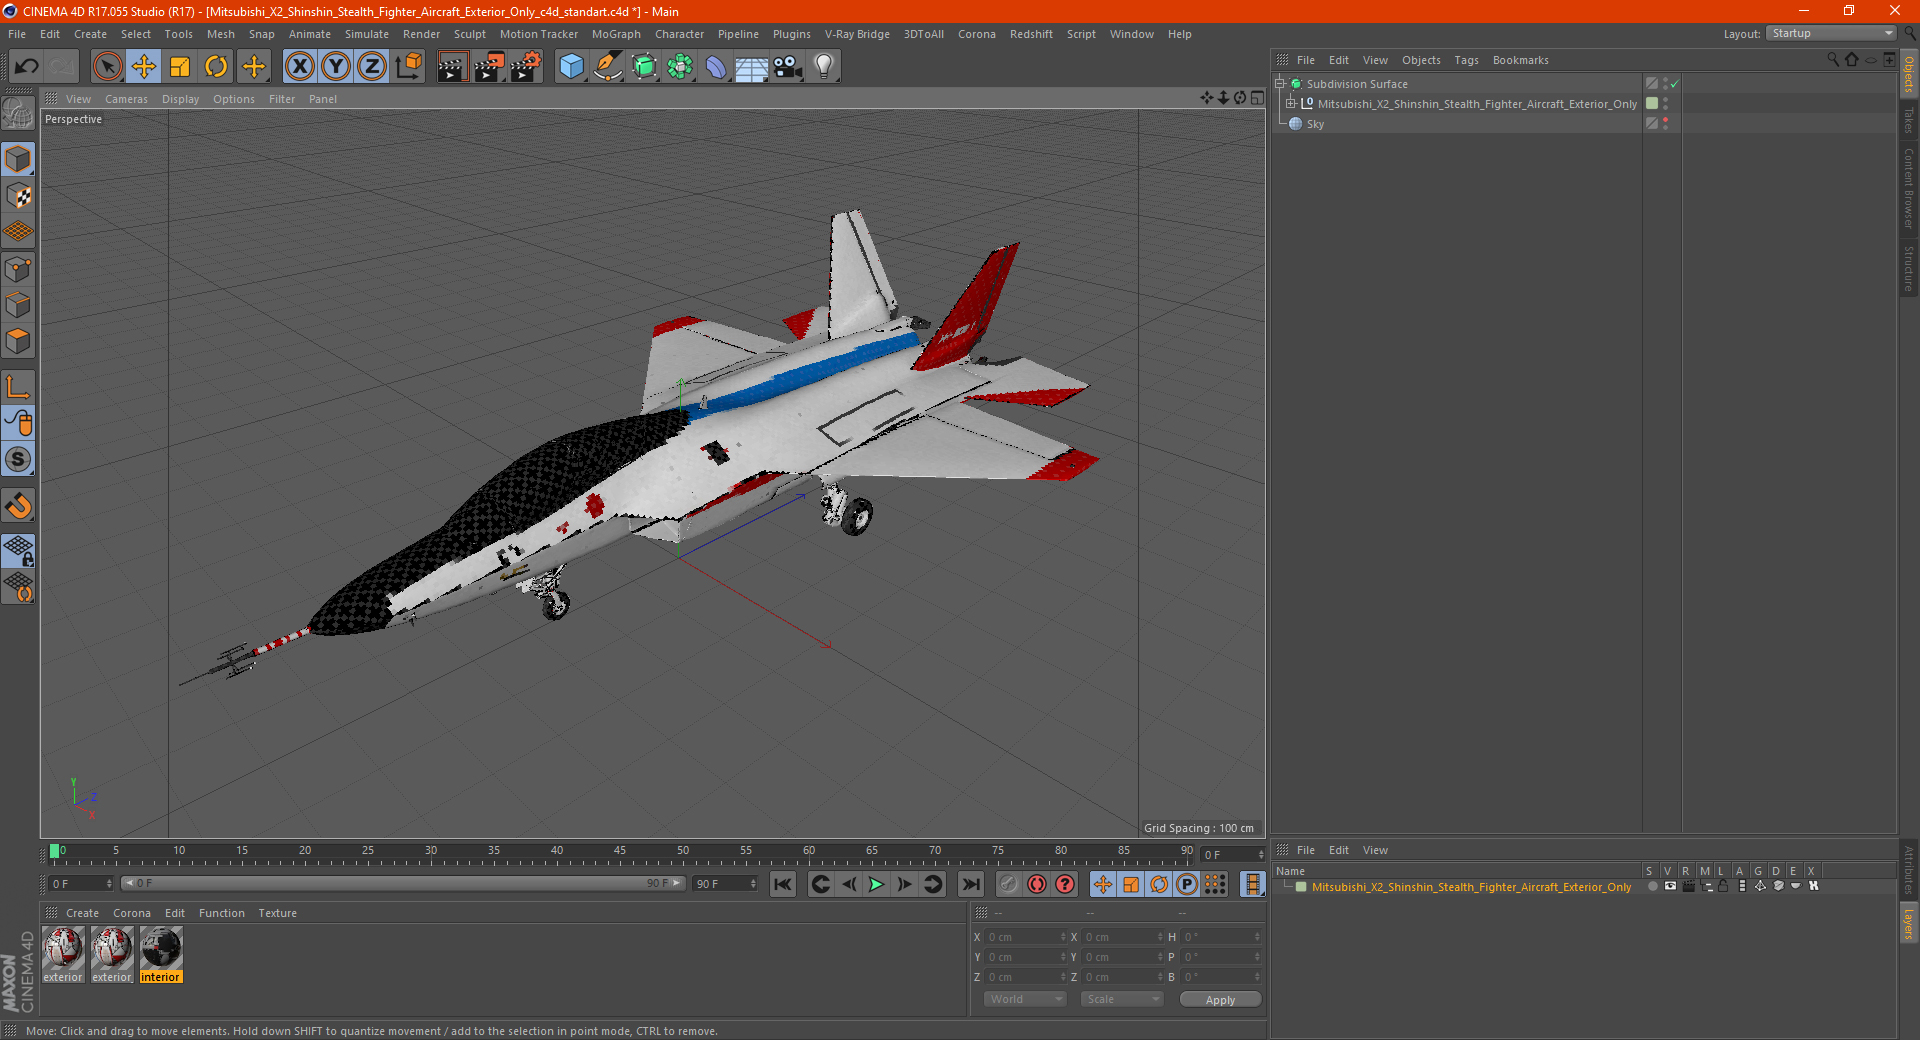
Task: Open the Layers side tab
Action: 1909,923
